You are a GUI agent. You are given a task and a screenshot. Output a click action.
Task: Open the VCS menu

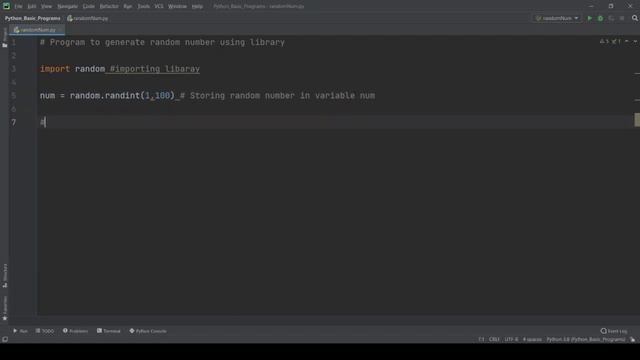pos(159,6)
